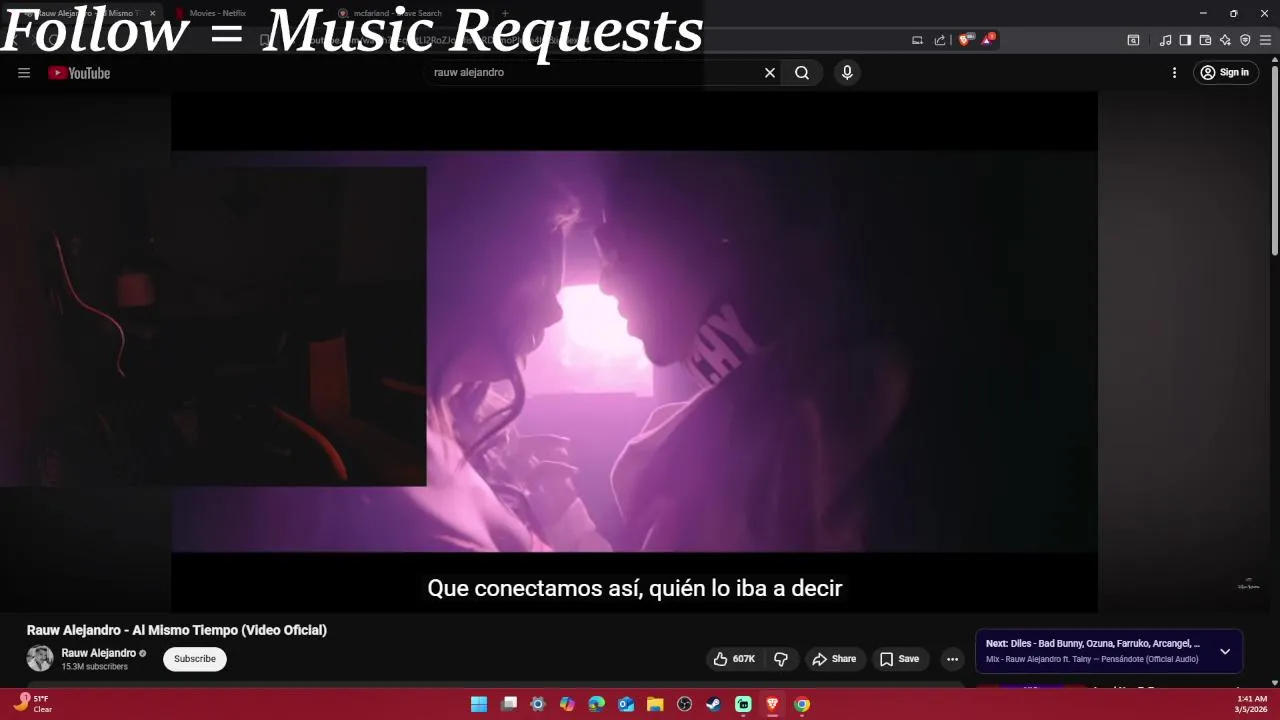The image size is (1280, 720).
Task: Open File Explorer from the taskbar
Action: click(x=655, y=704)
